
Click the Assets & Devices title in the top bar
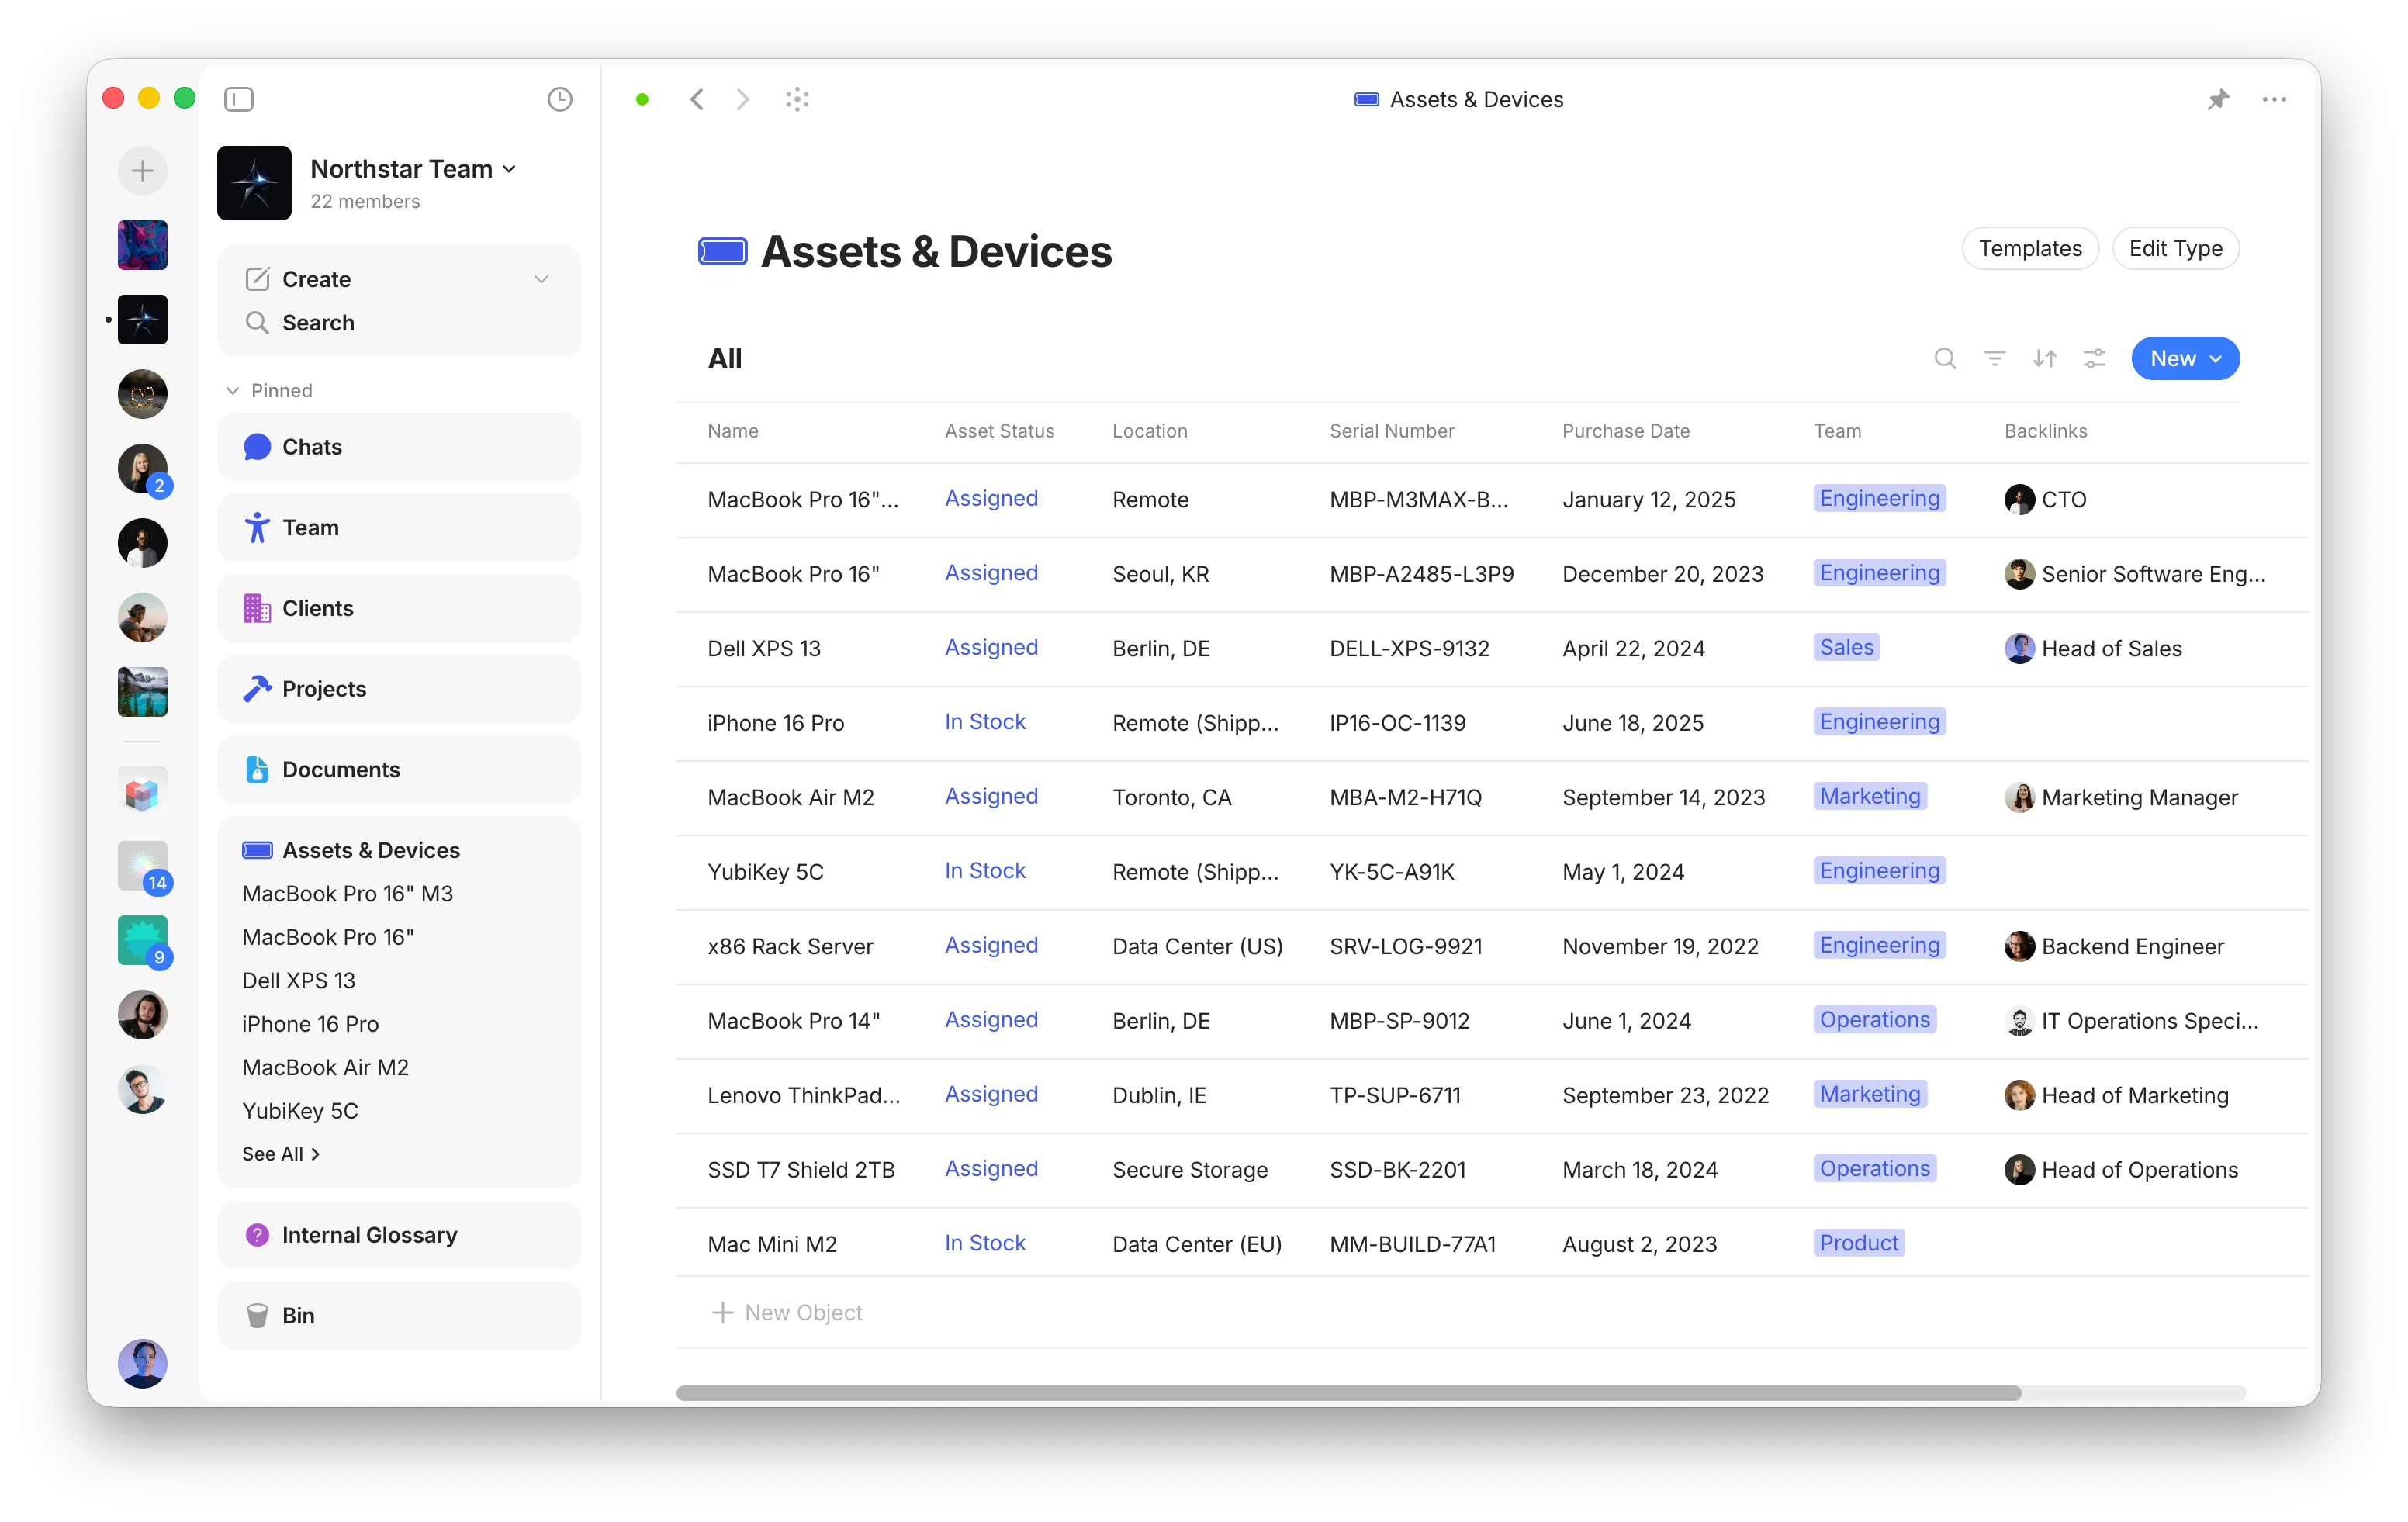pyautogui.click(x=1458, y=99)
